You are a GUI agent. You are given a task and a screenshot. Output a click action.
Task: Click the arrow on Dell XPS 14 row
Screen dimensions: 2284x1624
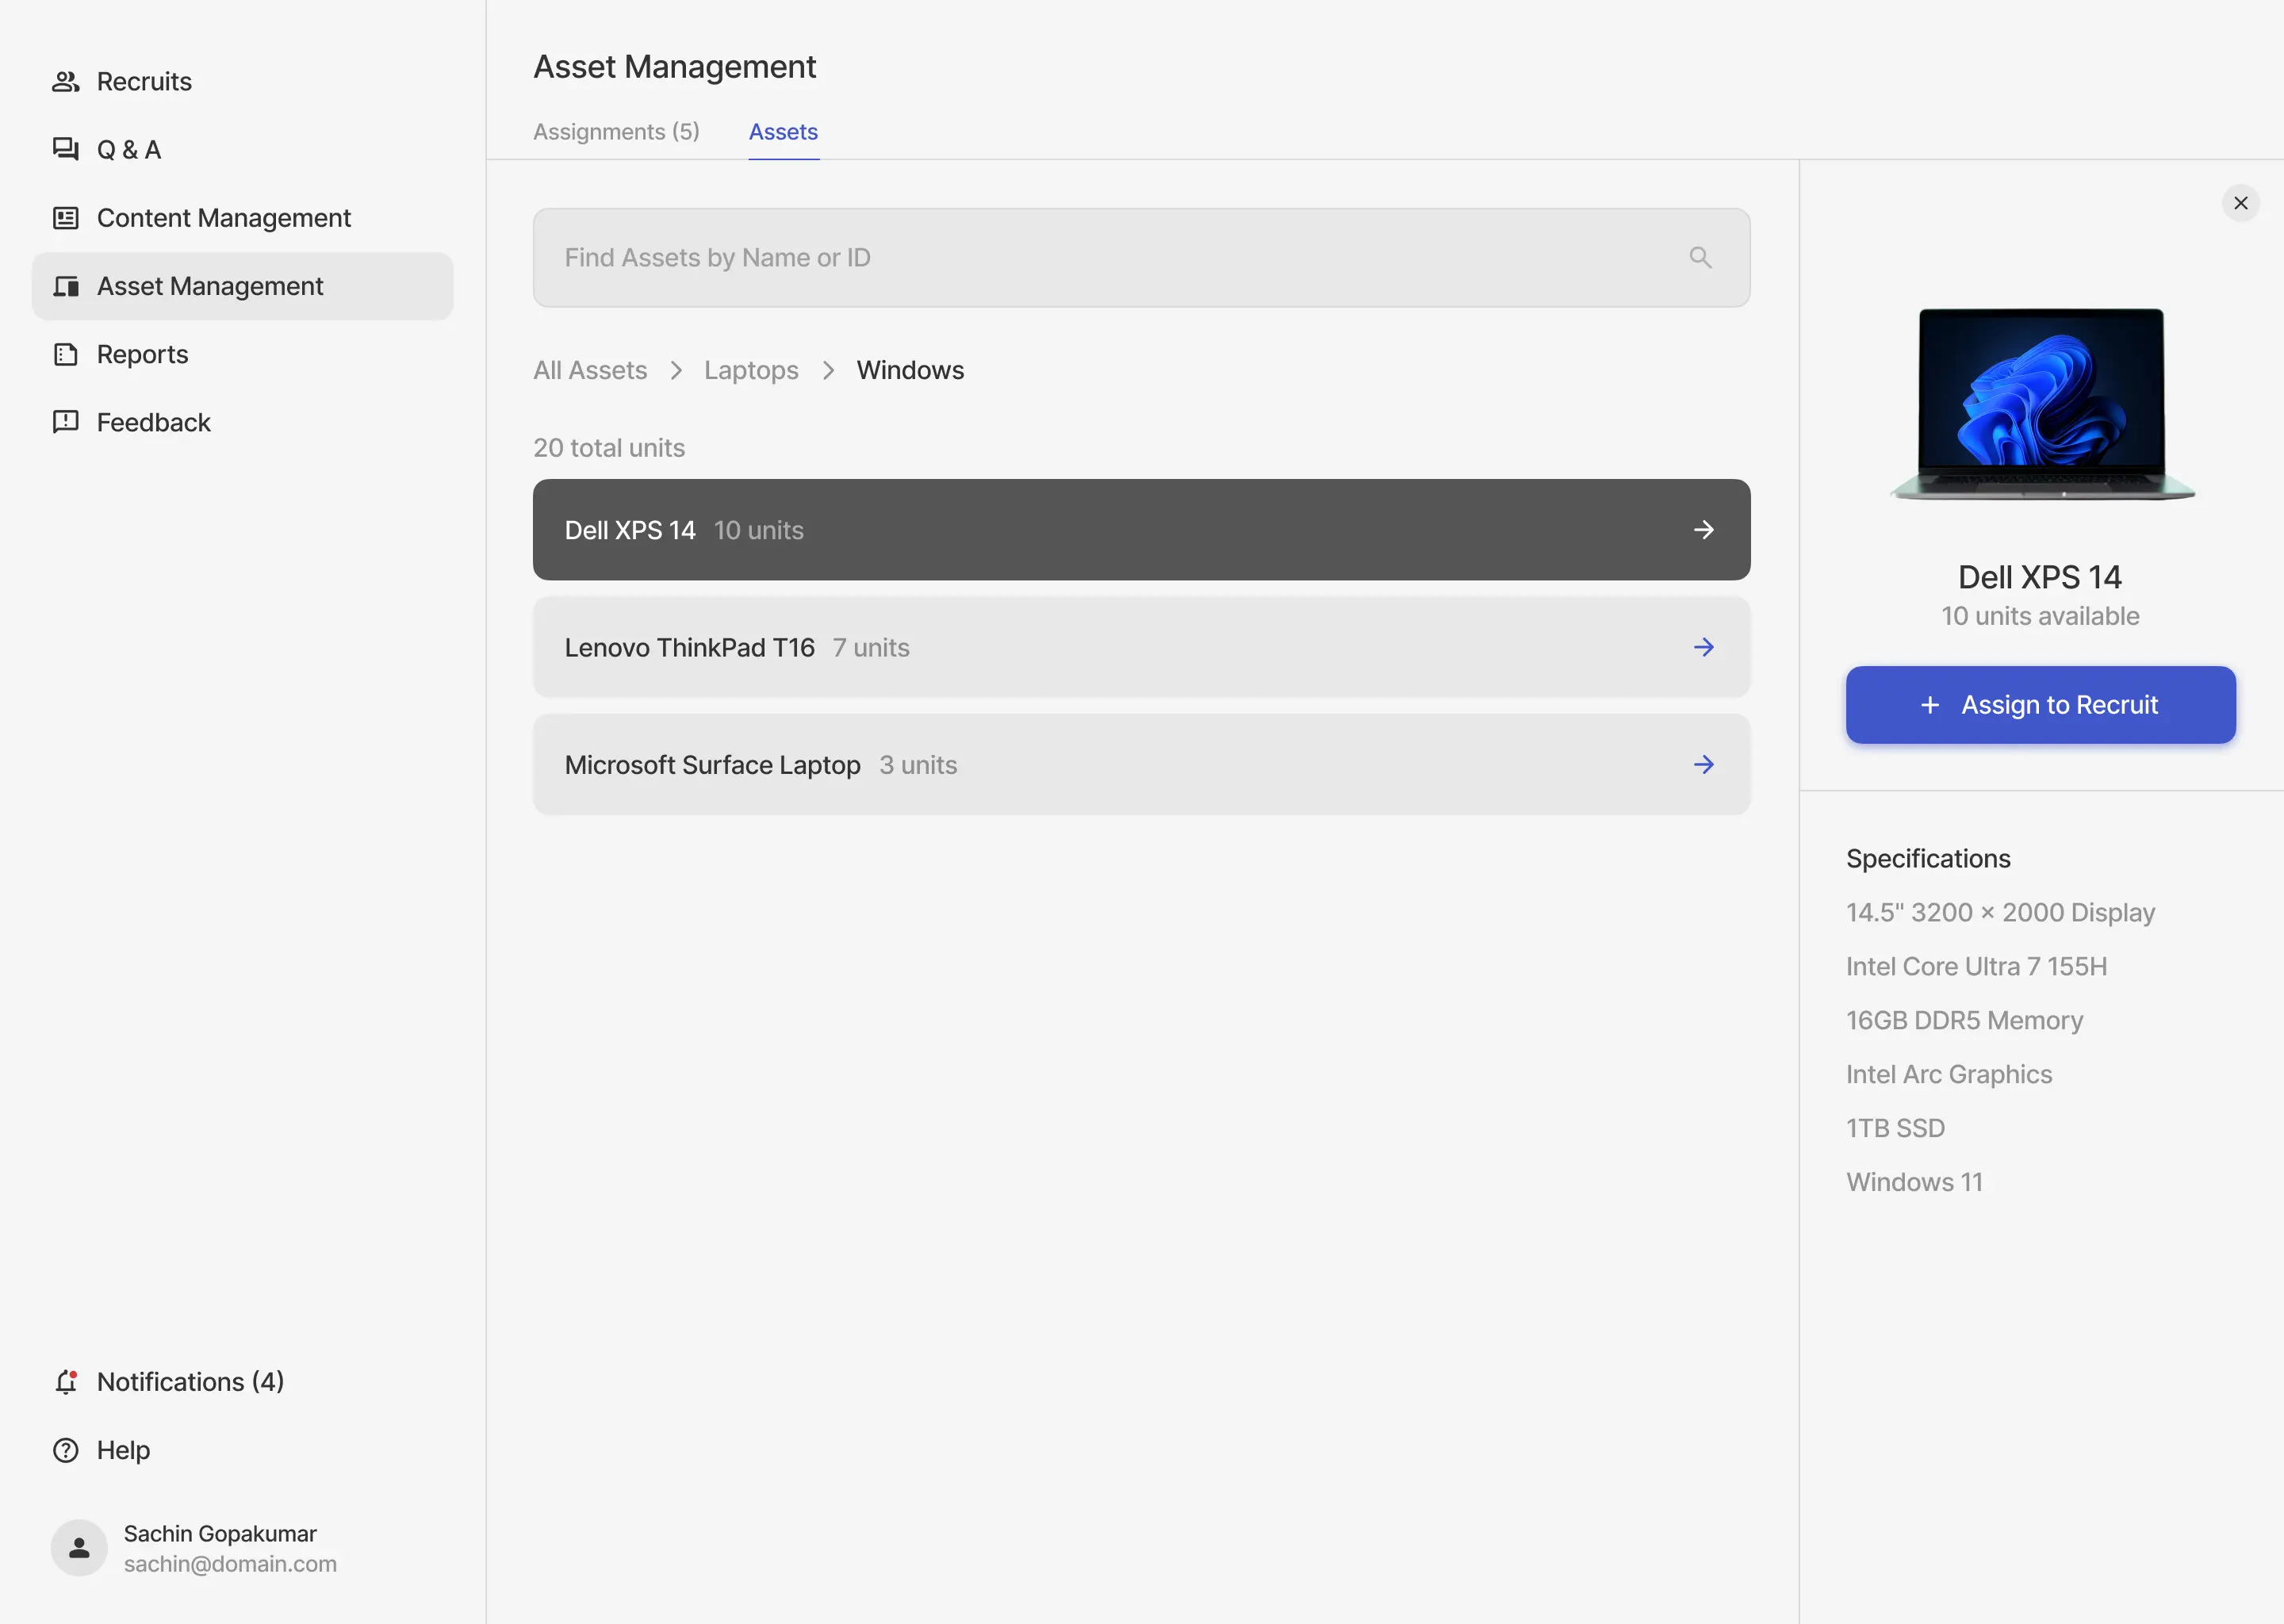tap(1704, 530)
